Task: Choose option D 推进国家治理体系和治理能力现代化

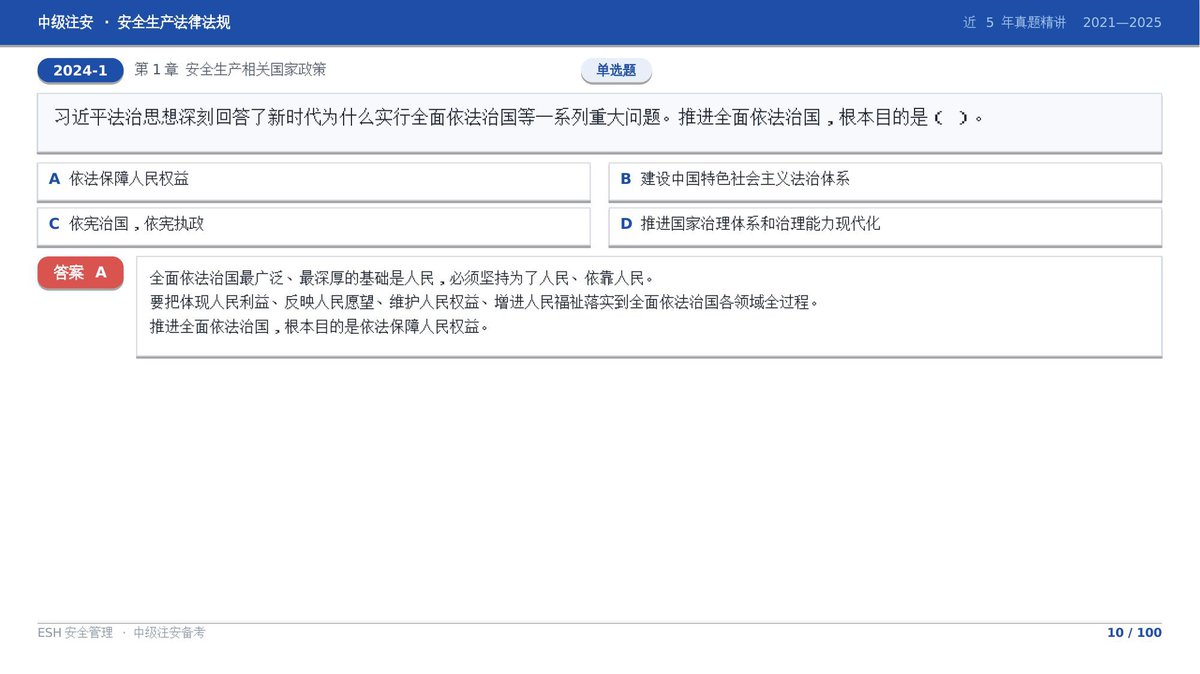Action: 885,226
